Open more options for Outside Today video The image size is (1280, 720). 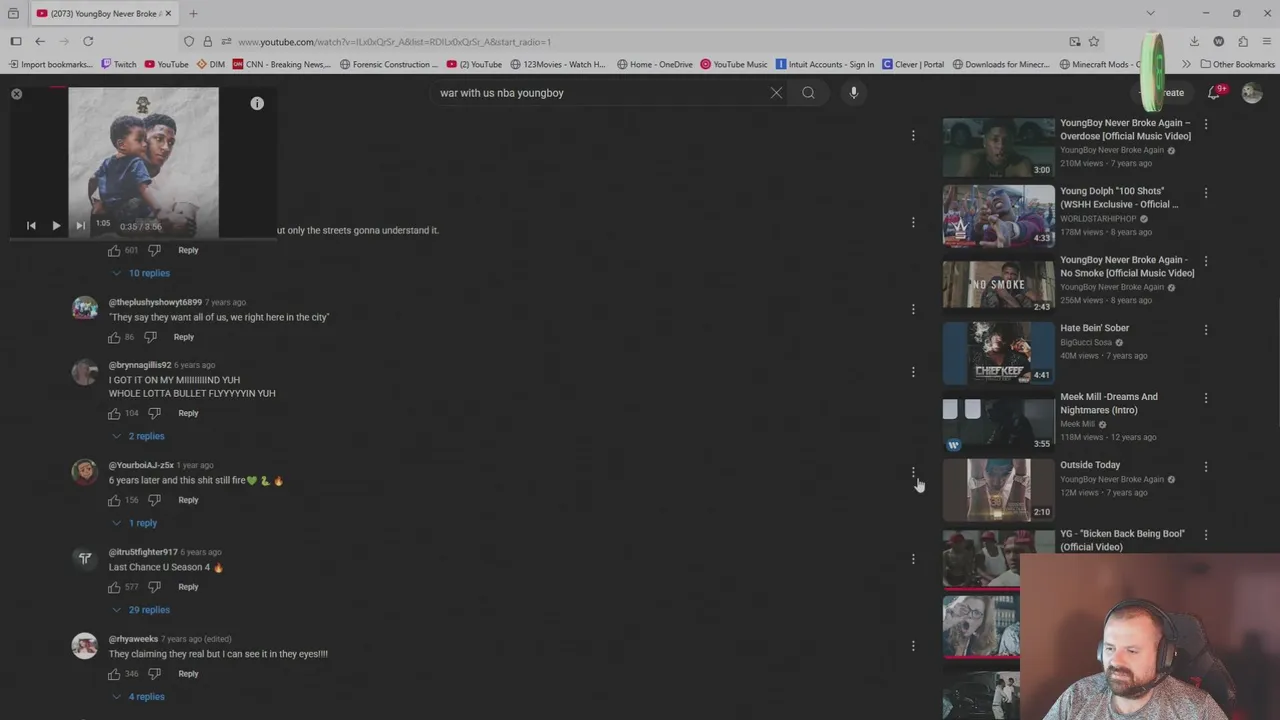click(x=1206, y=466)
